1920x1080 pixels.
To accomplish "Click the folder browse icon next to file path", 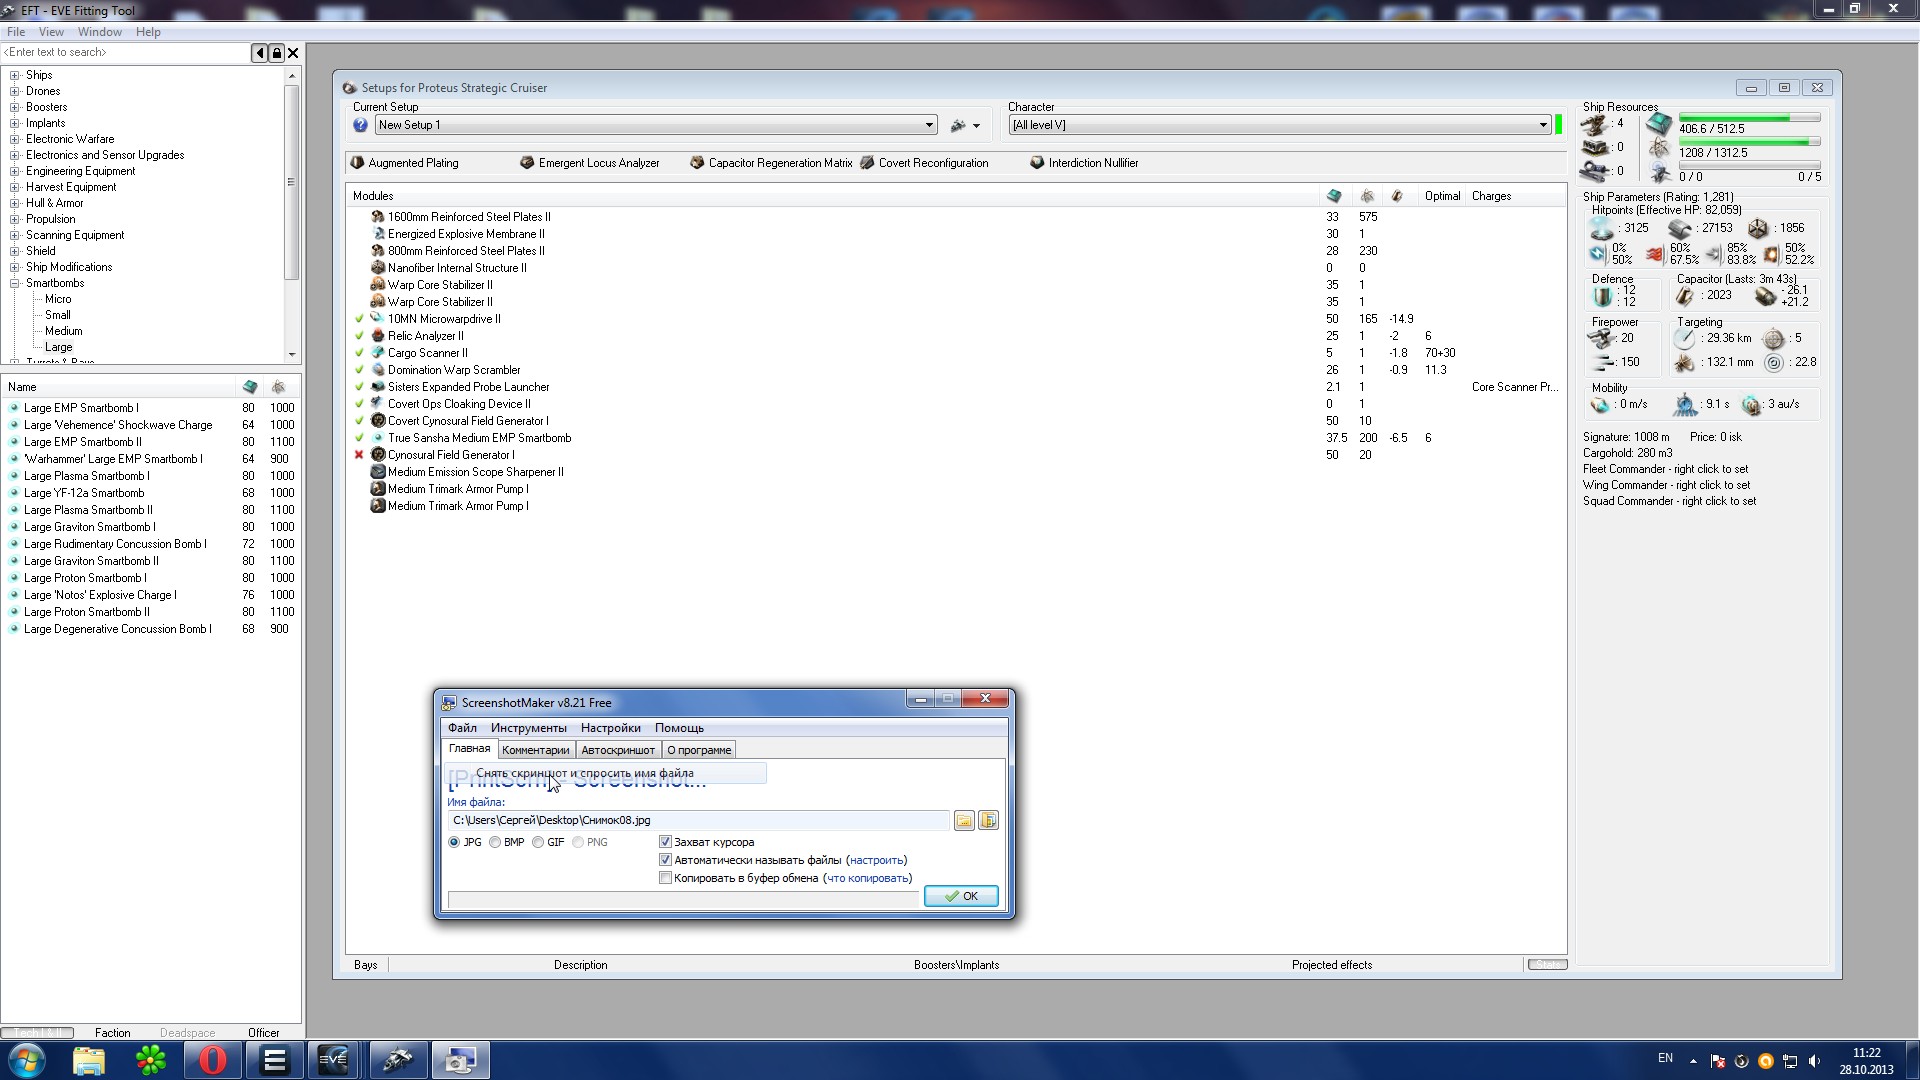I will [964, 821].
